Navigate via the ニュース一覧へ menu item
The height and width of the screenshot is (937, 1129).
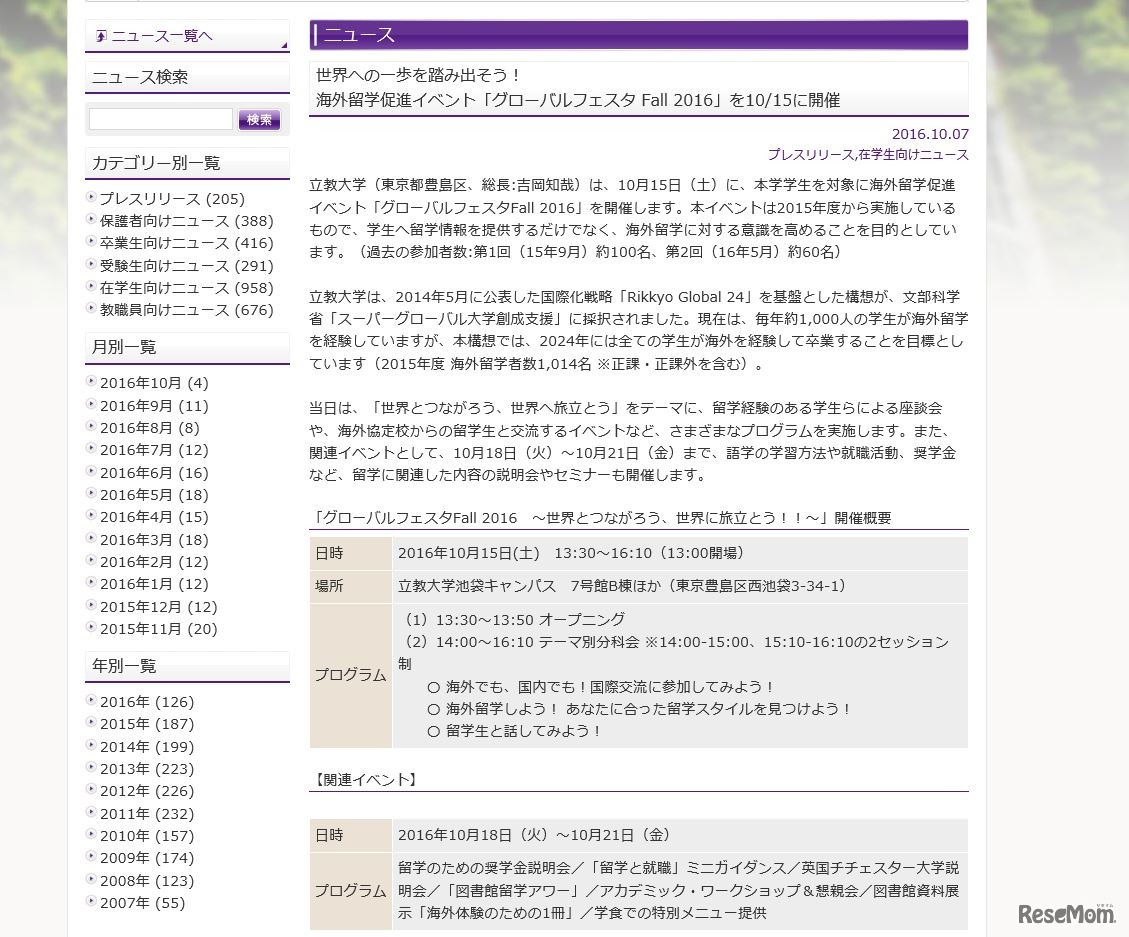tap(160, 36)
